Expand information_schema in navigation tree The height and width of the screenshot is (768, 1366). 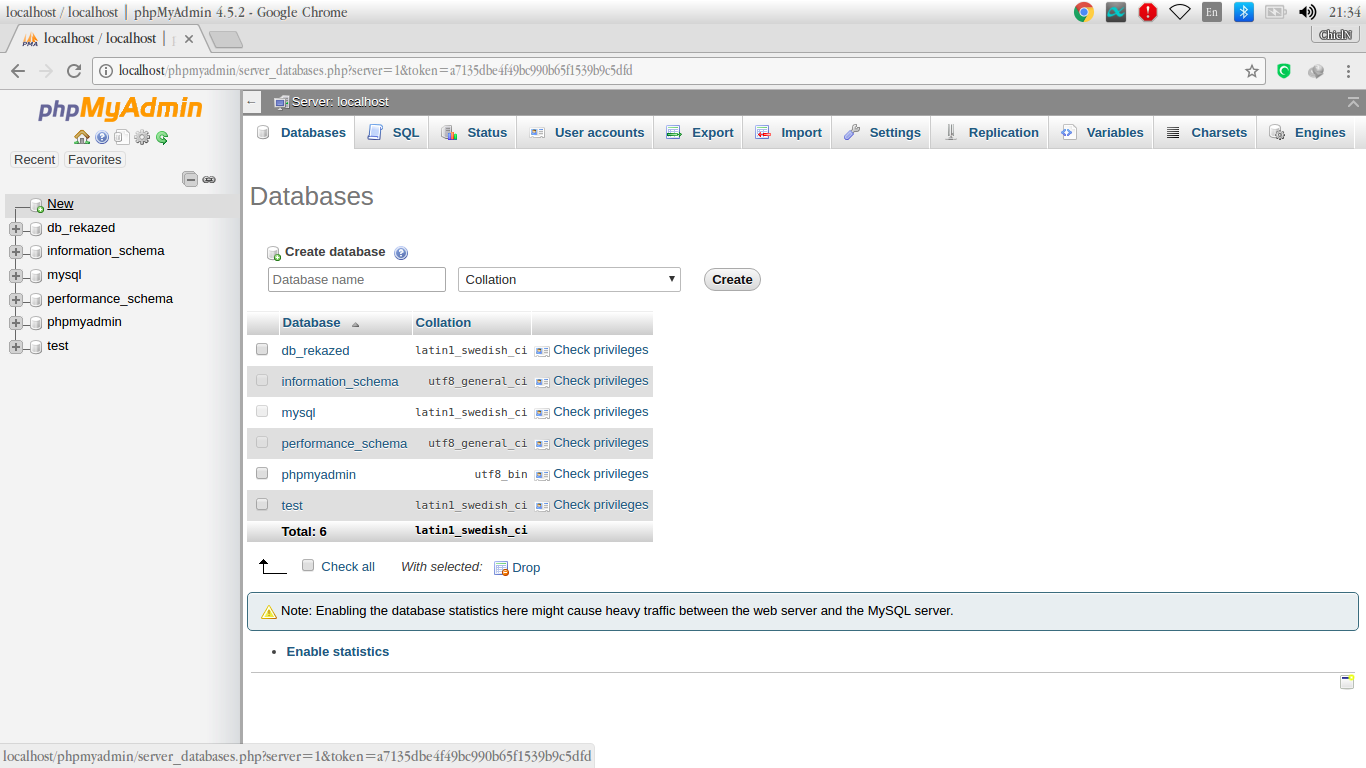click(x=15, y=252)
